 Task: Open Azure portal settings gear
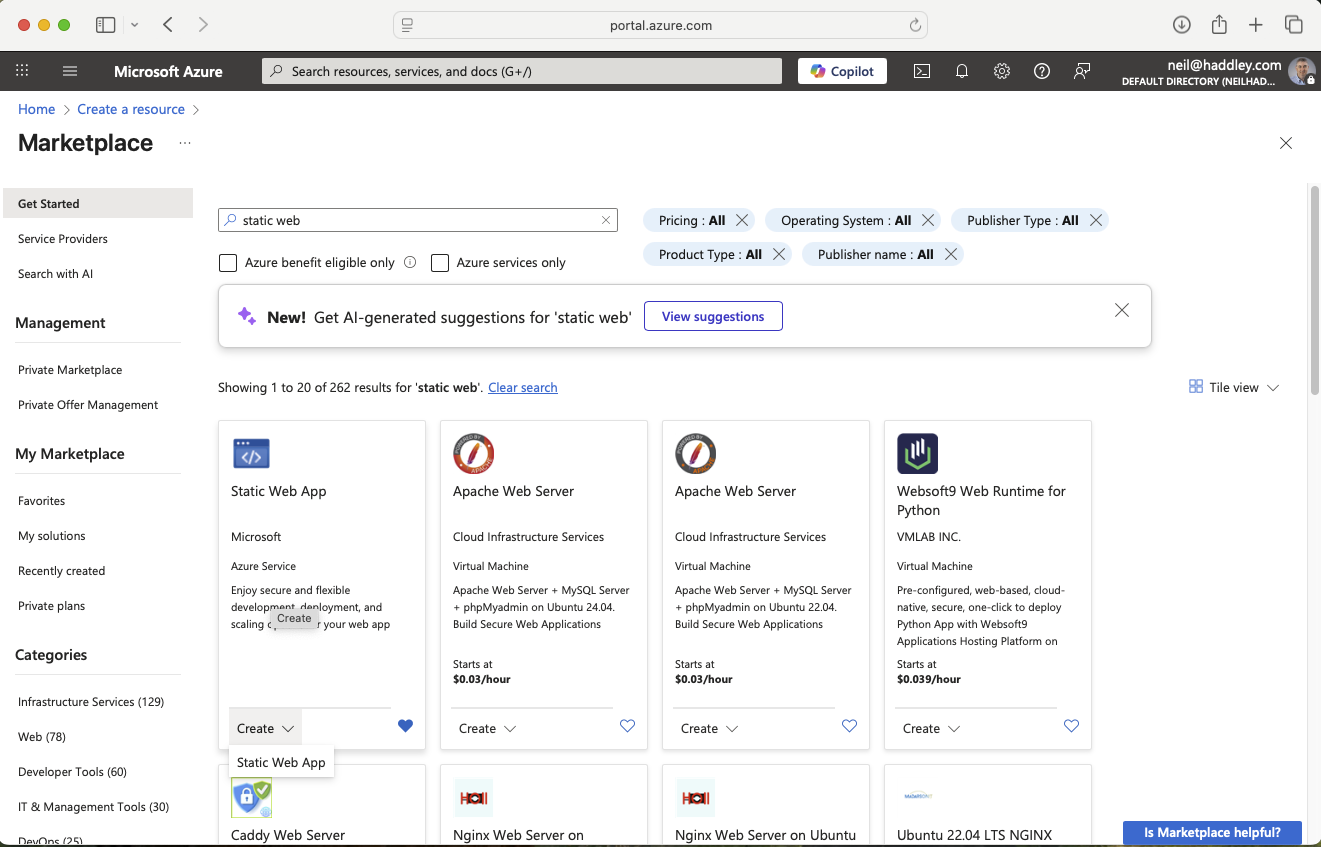pyautogui.click(x=1002, y=71)
